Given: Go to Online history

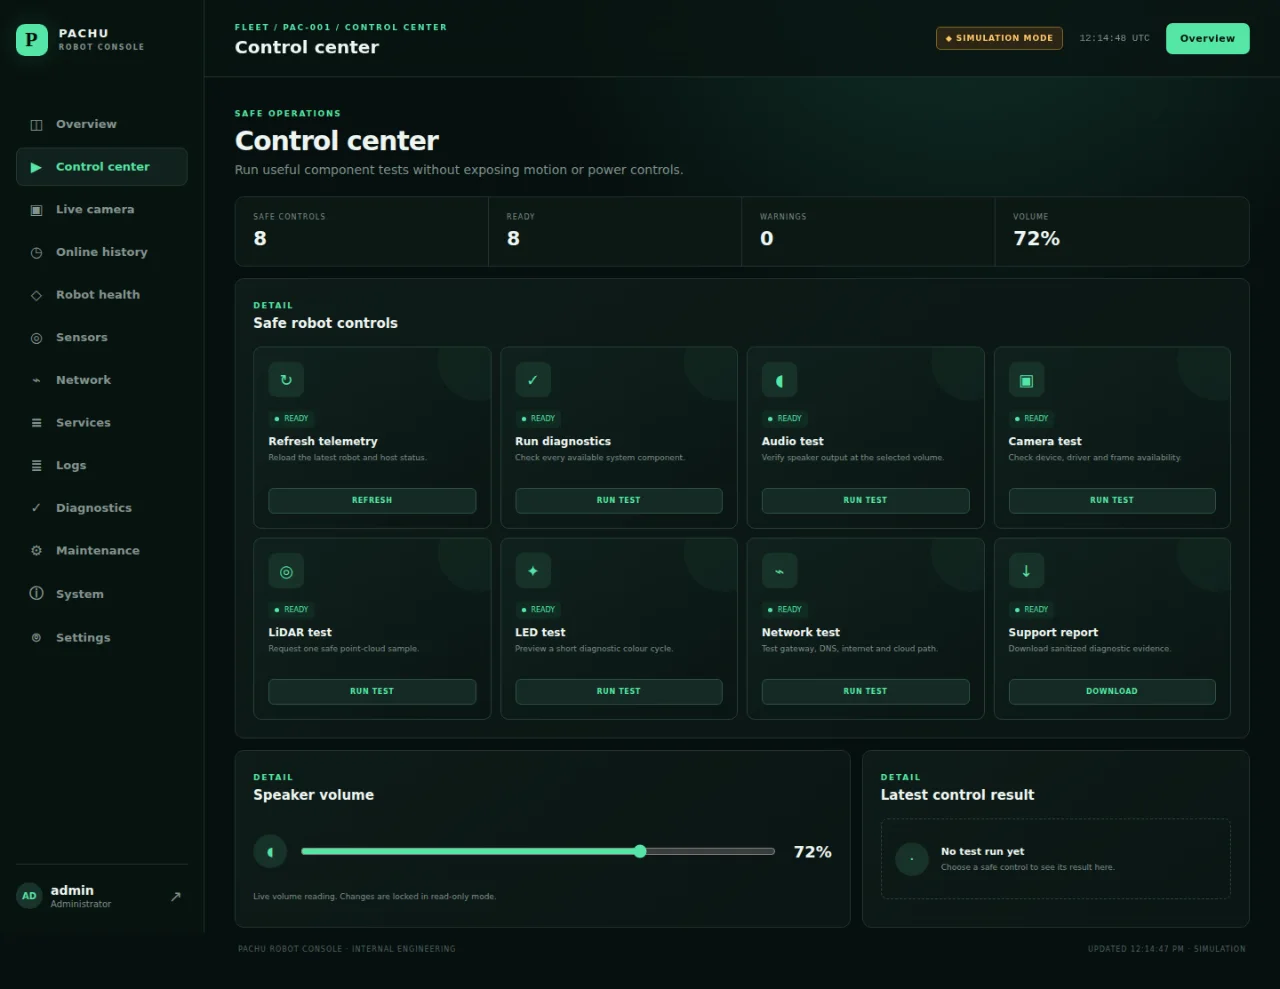Looking at the screenshot, I should tap(102, 252).
